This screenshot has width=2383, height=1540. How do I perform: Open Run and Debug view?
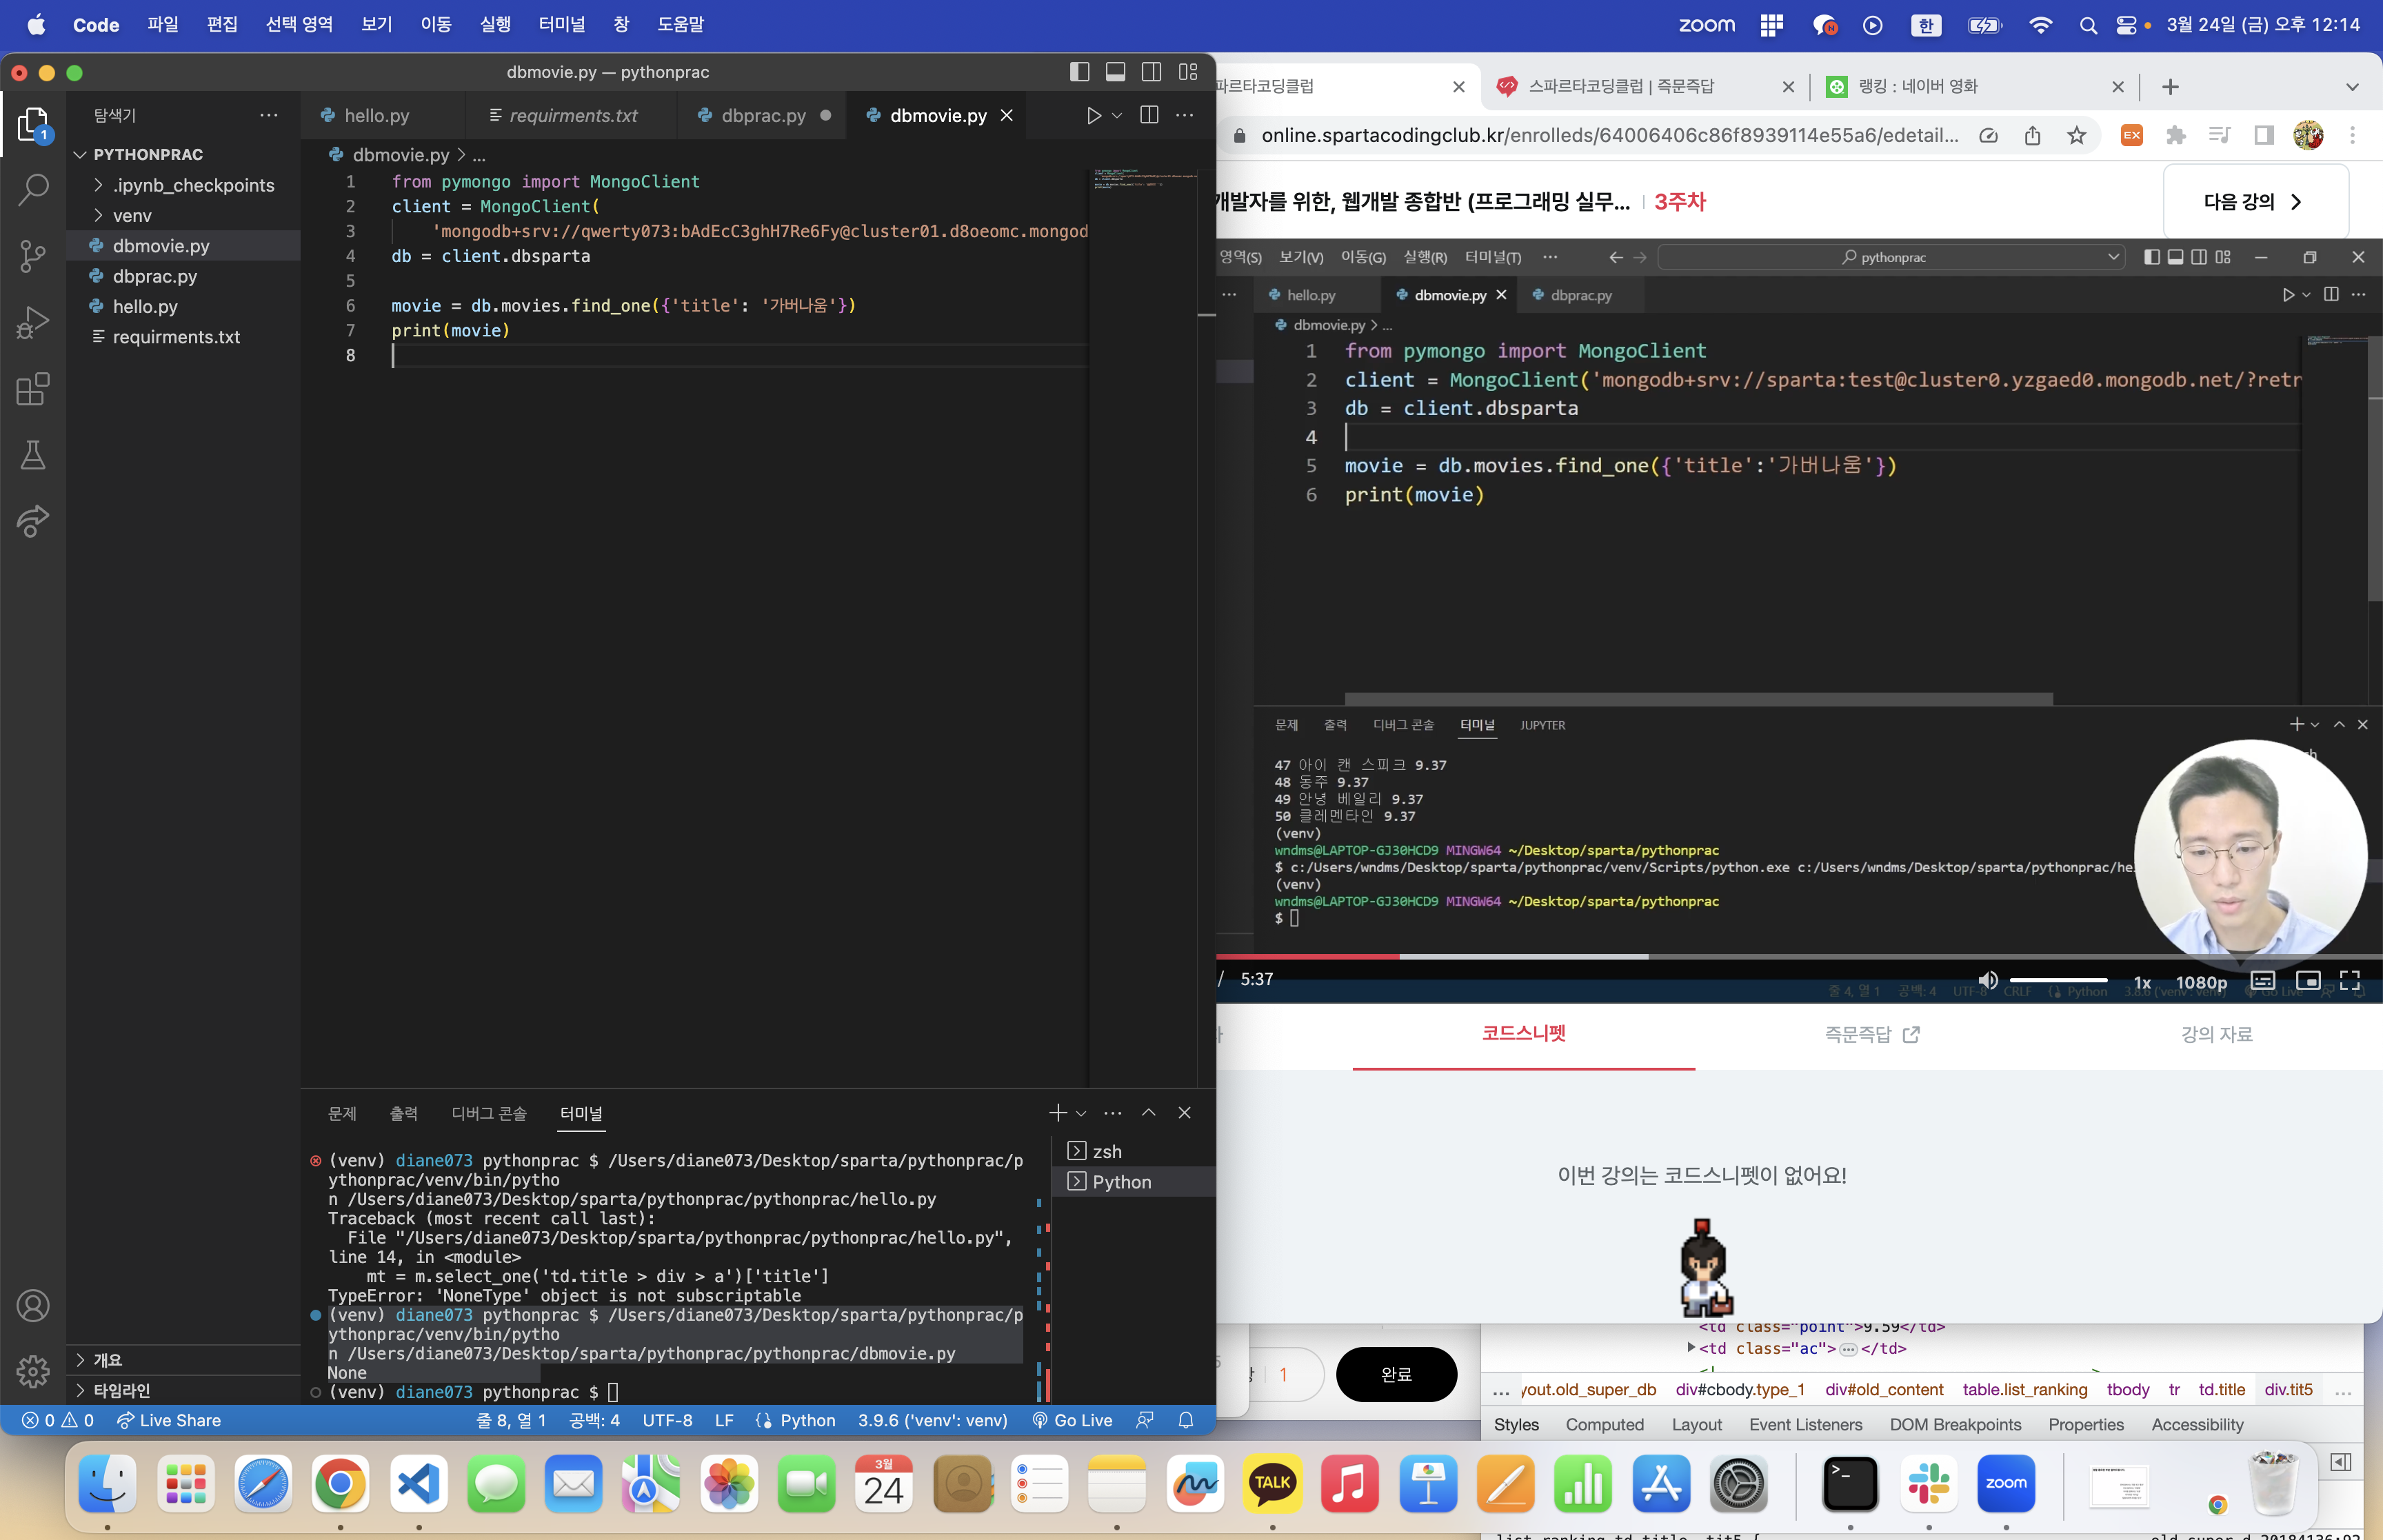33,322
